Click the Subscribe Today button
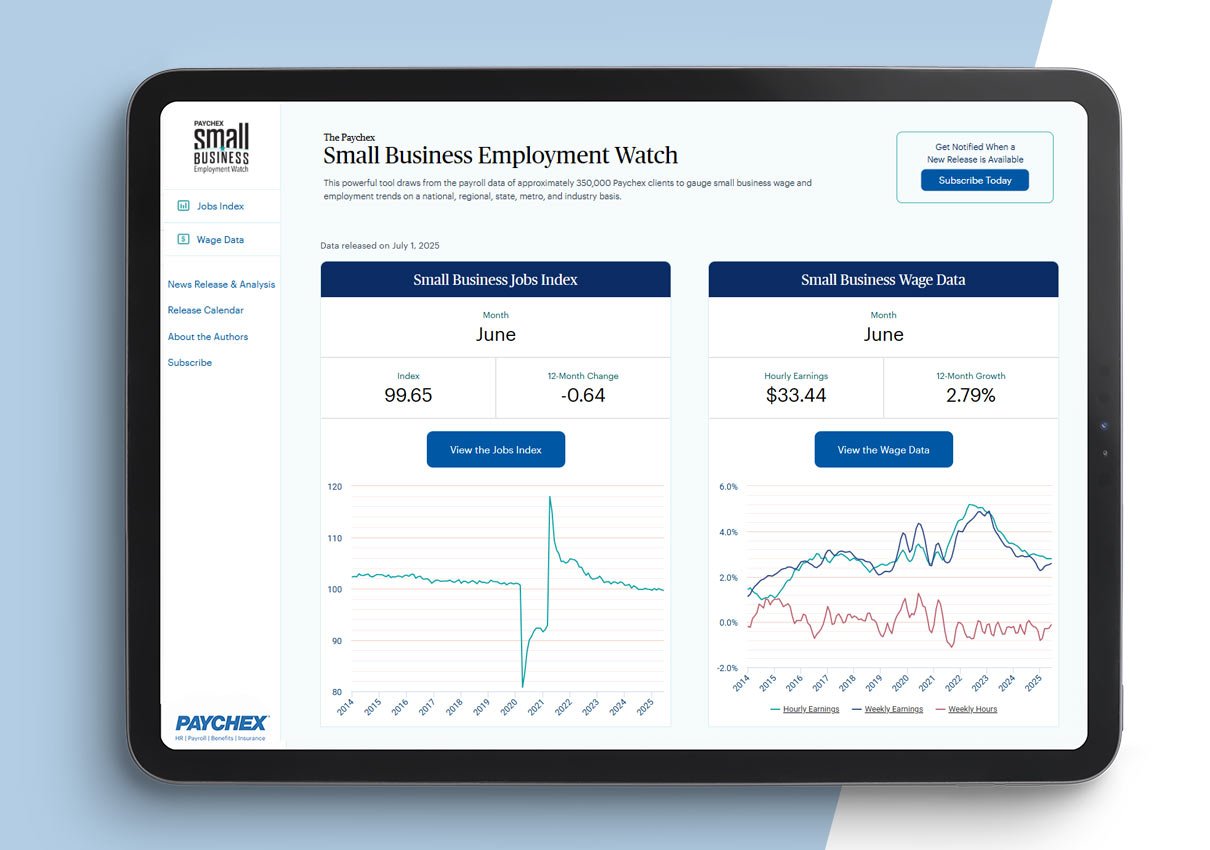The height and width of the screenshot is (850, 1210). 975,181
